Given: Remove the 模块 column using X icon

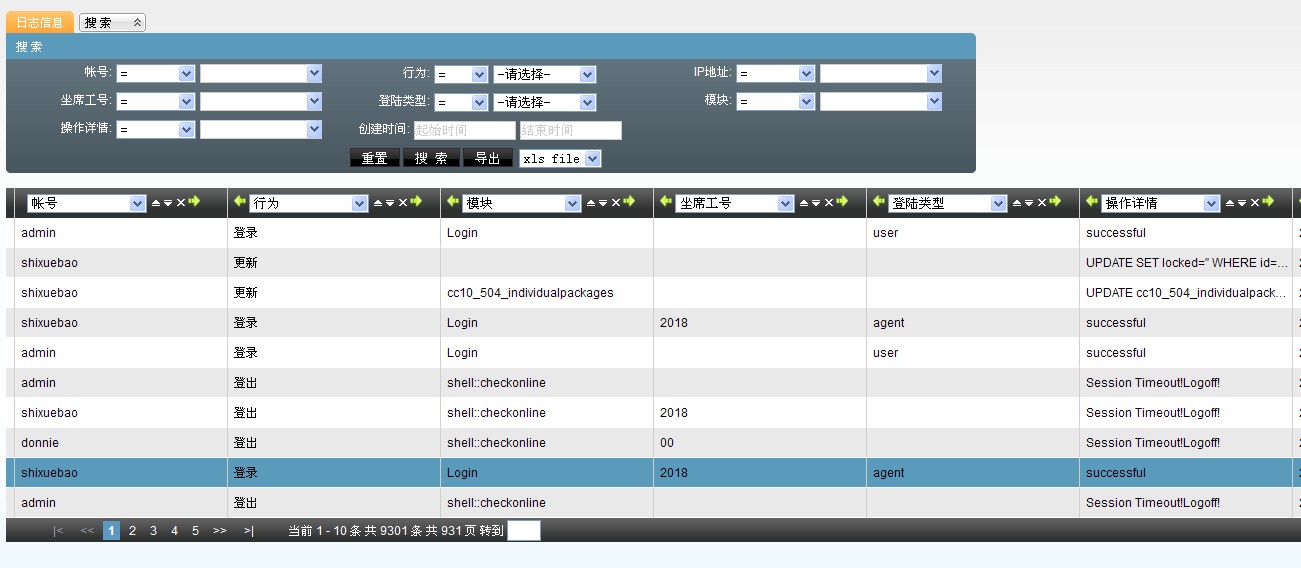Looking at the screenshot, I should 615,203.
